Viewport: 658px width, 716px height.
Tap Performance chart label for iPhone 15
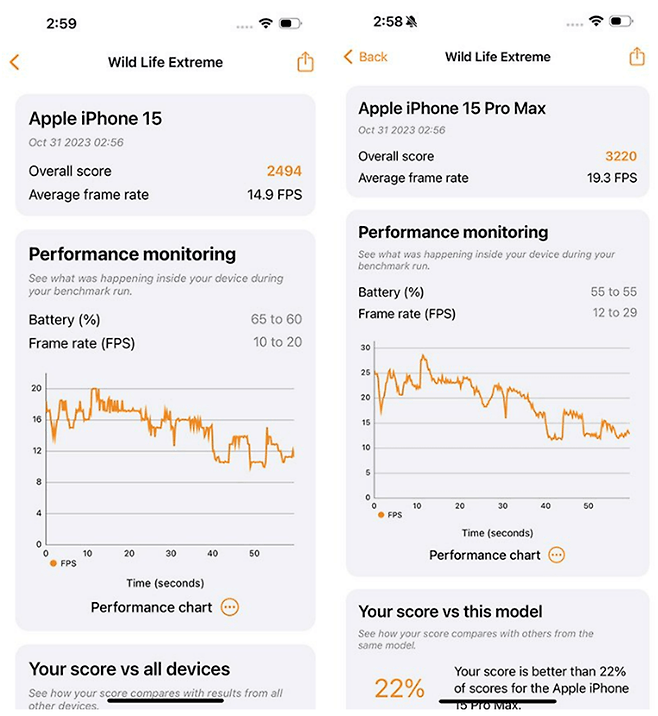click(x=151, y=607)
